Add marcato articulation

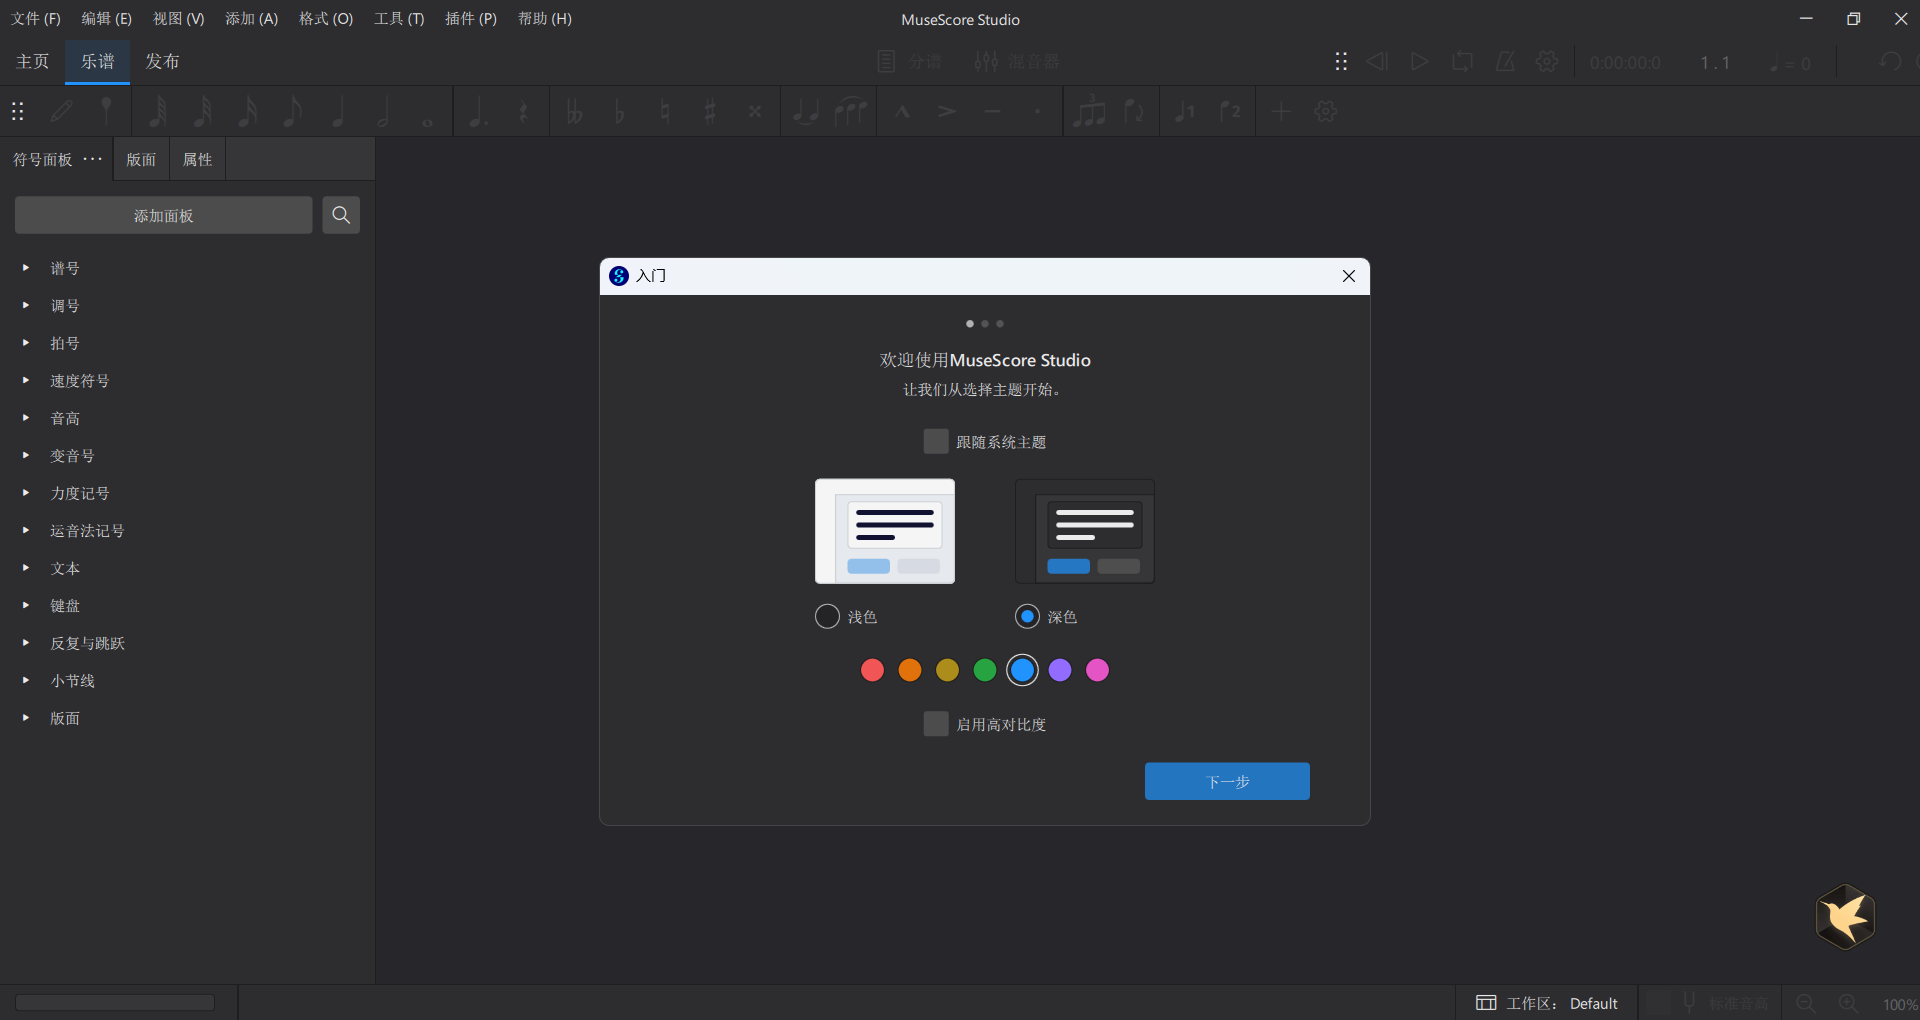tap(902, 112)
